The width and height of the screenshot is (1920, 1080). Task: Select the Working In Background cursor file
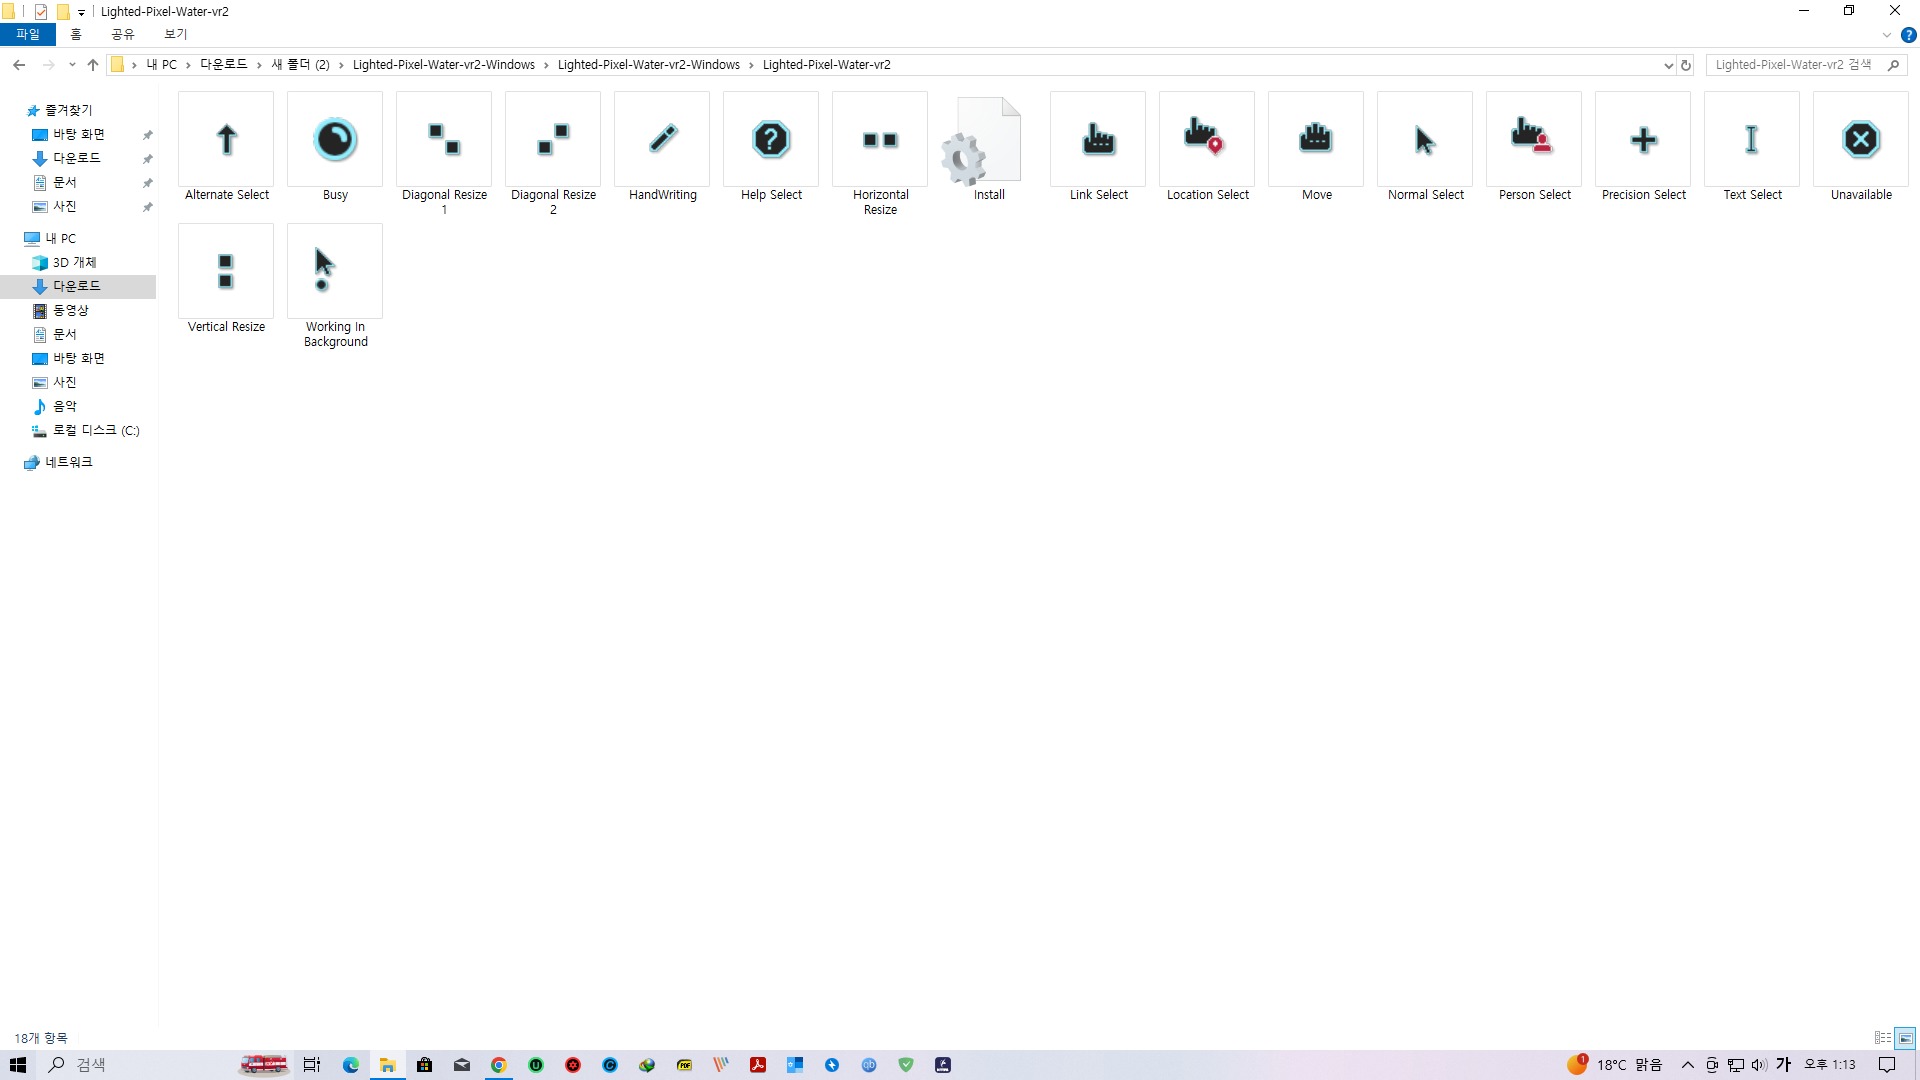335,286
